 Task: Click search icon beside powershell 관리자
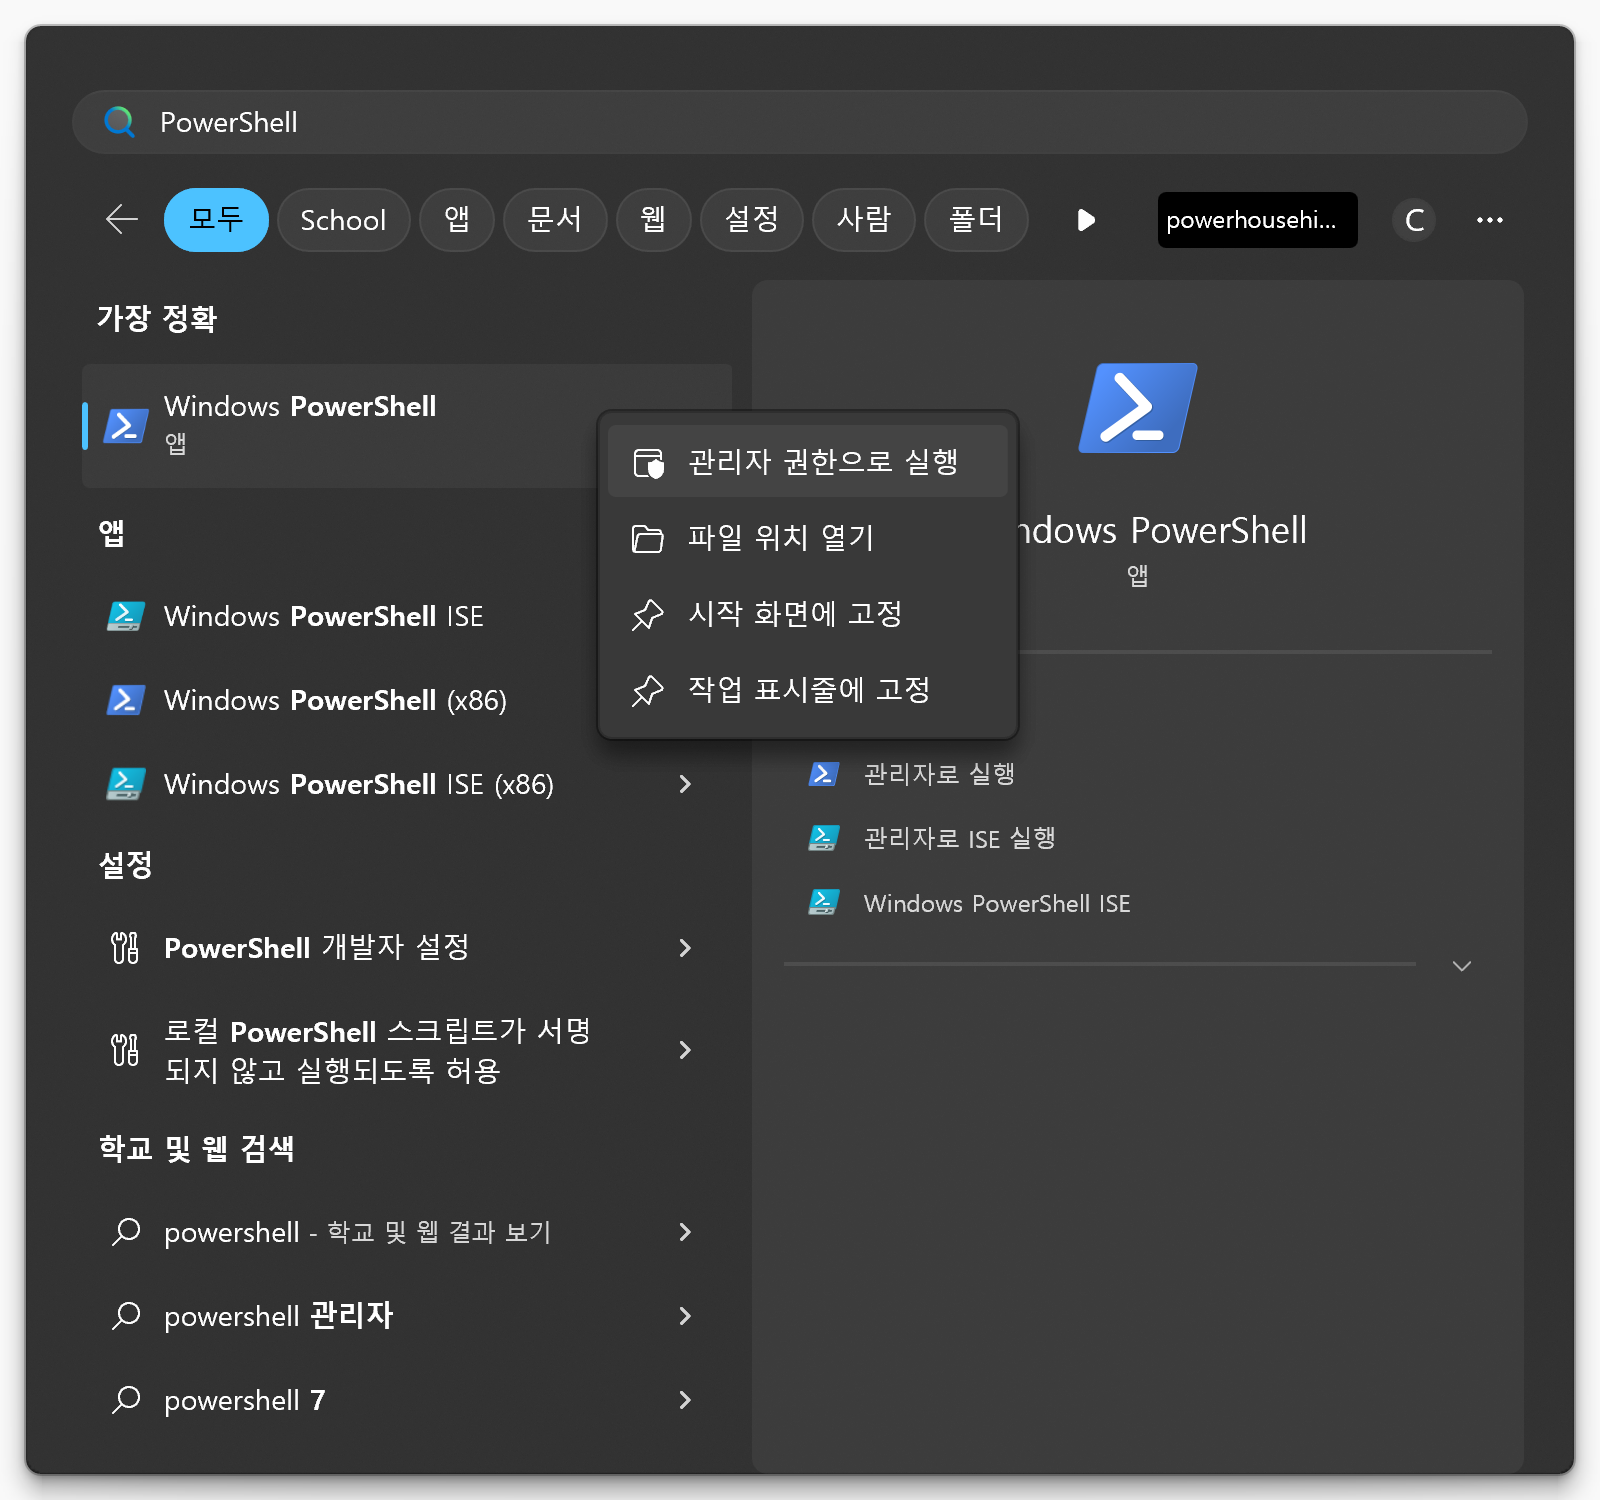click(126, 1316)
